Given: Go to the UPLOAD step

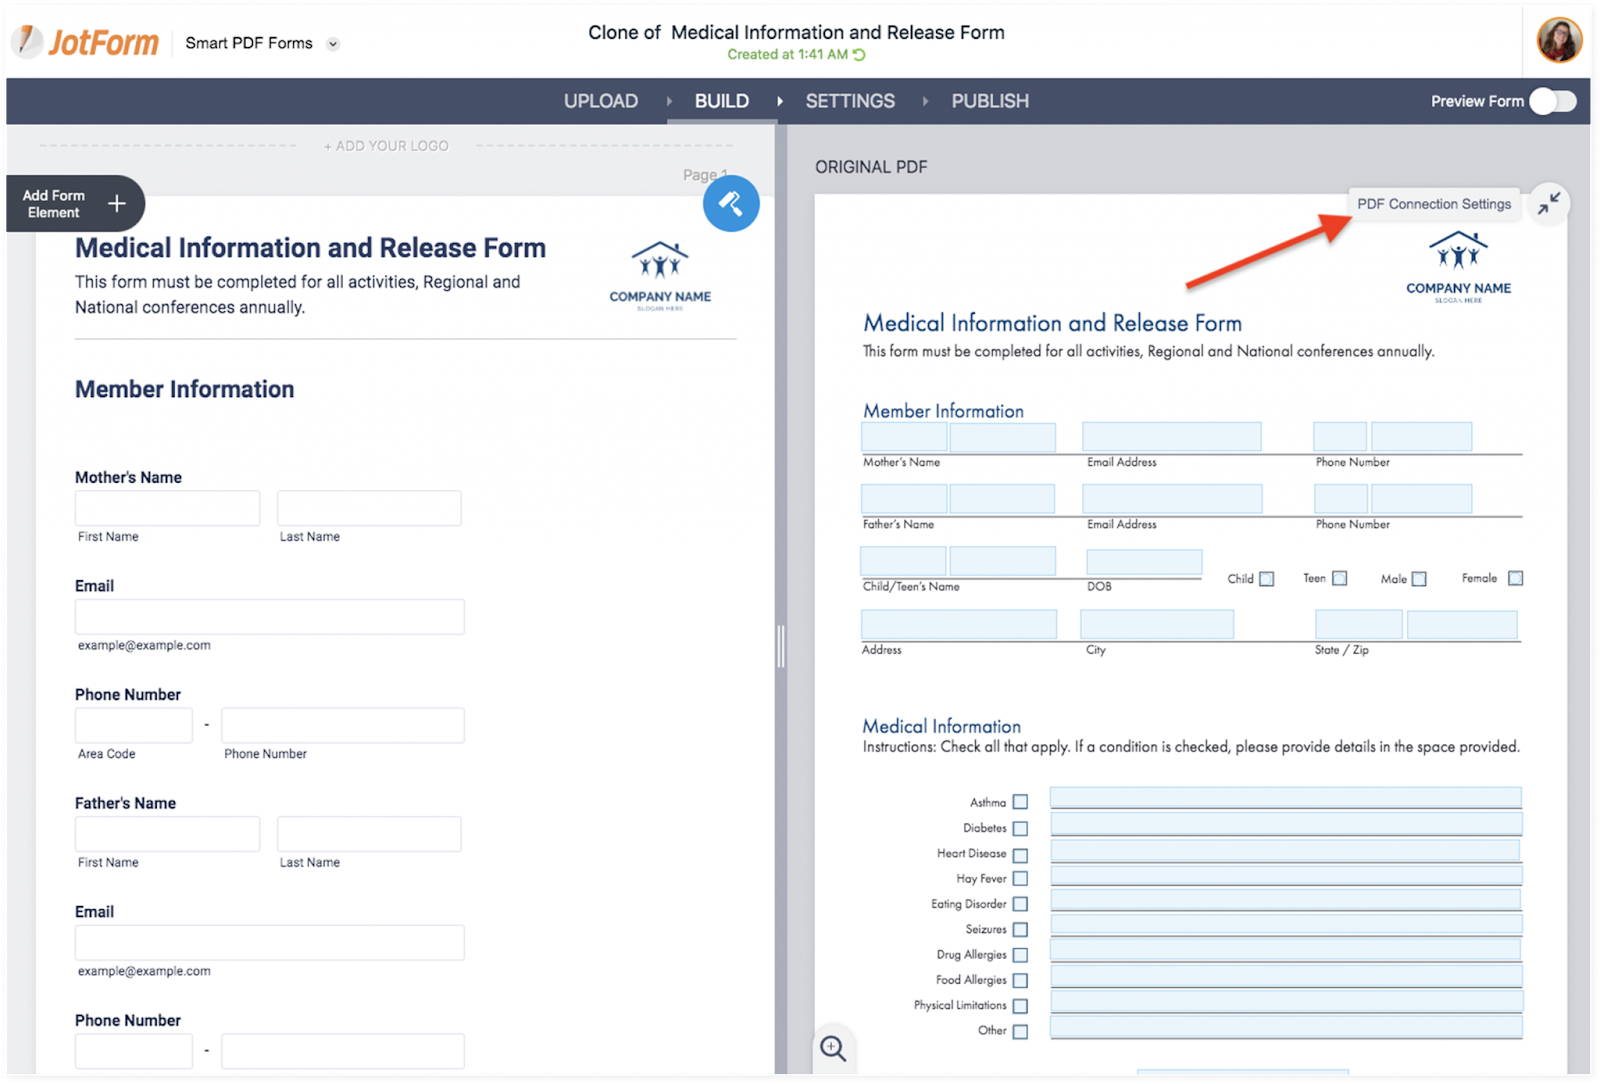Looking at the screenshot, I should coord(601,101).
